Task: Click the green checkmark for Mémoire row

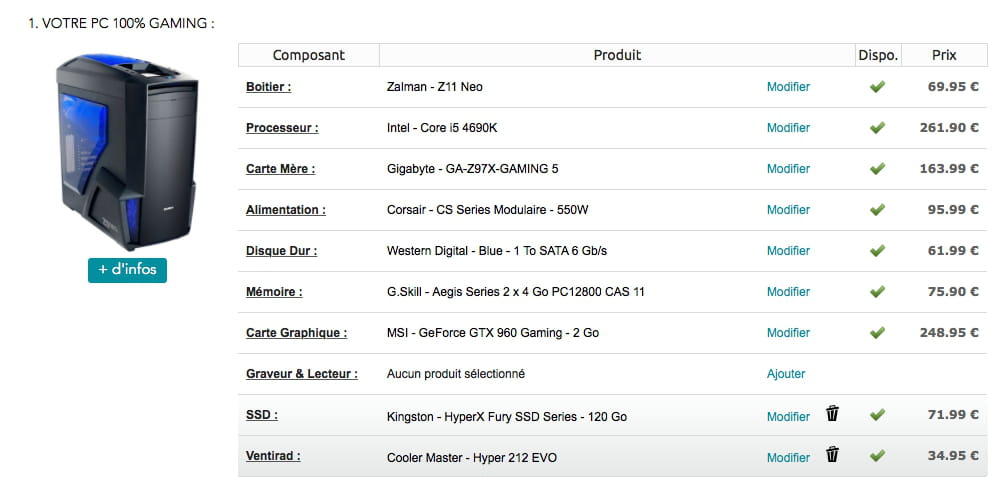Action: tap(877, 292)
